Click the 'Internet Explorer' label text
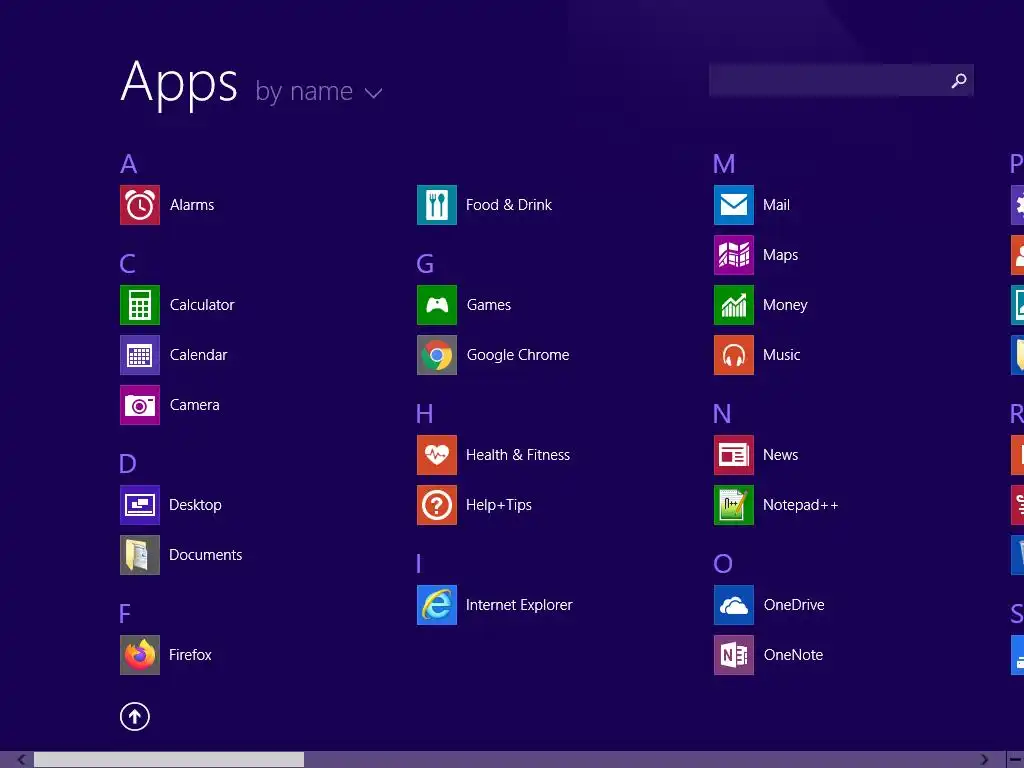This screenshot has height=768, width=1024. coord(519,605)
